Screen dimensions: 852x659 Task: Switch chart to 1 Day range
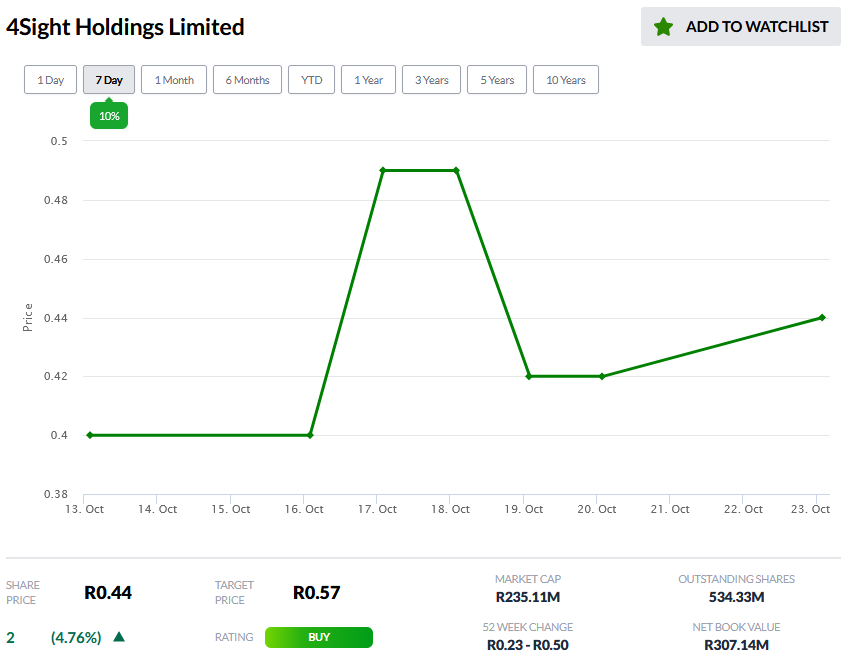pyautogui.click(x=51, y=80)
